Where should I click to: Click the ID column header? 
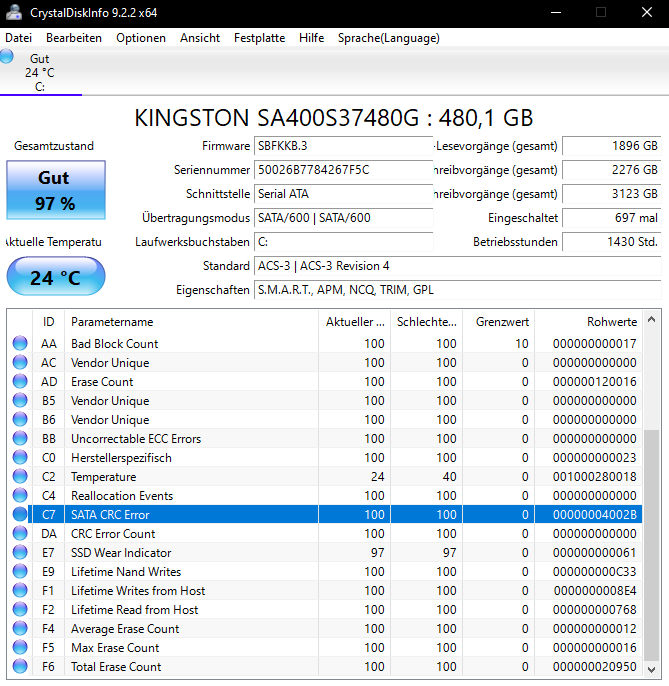49,322
